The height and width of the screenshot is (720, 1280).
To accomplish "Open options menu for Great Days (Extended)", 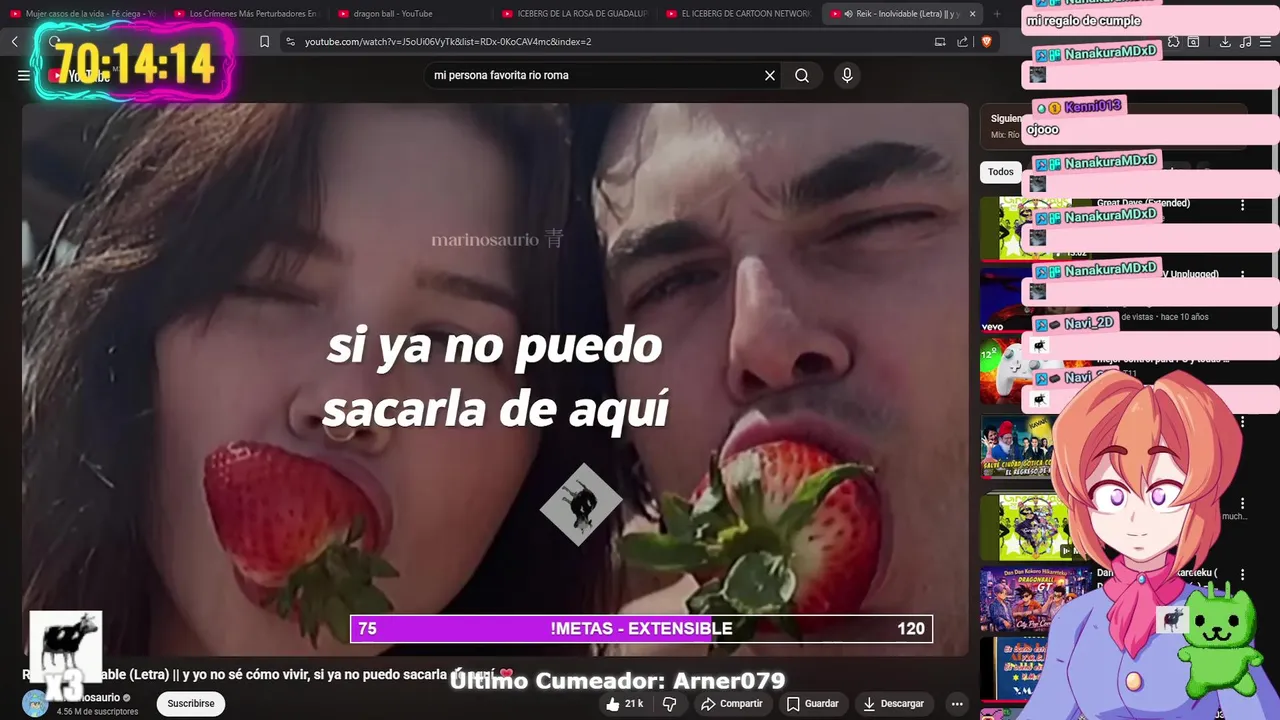I will pos(1243,205).
